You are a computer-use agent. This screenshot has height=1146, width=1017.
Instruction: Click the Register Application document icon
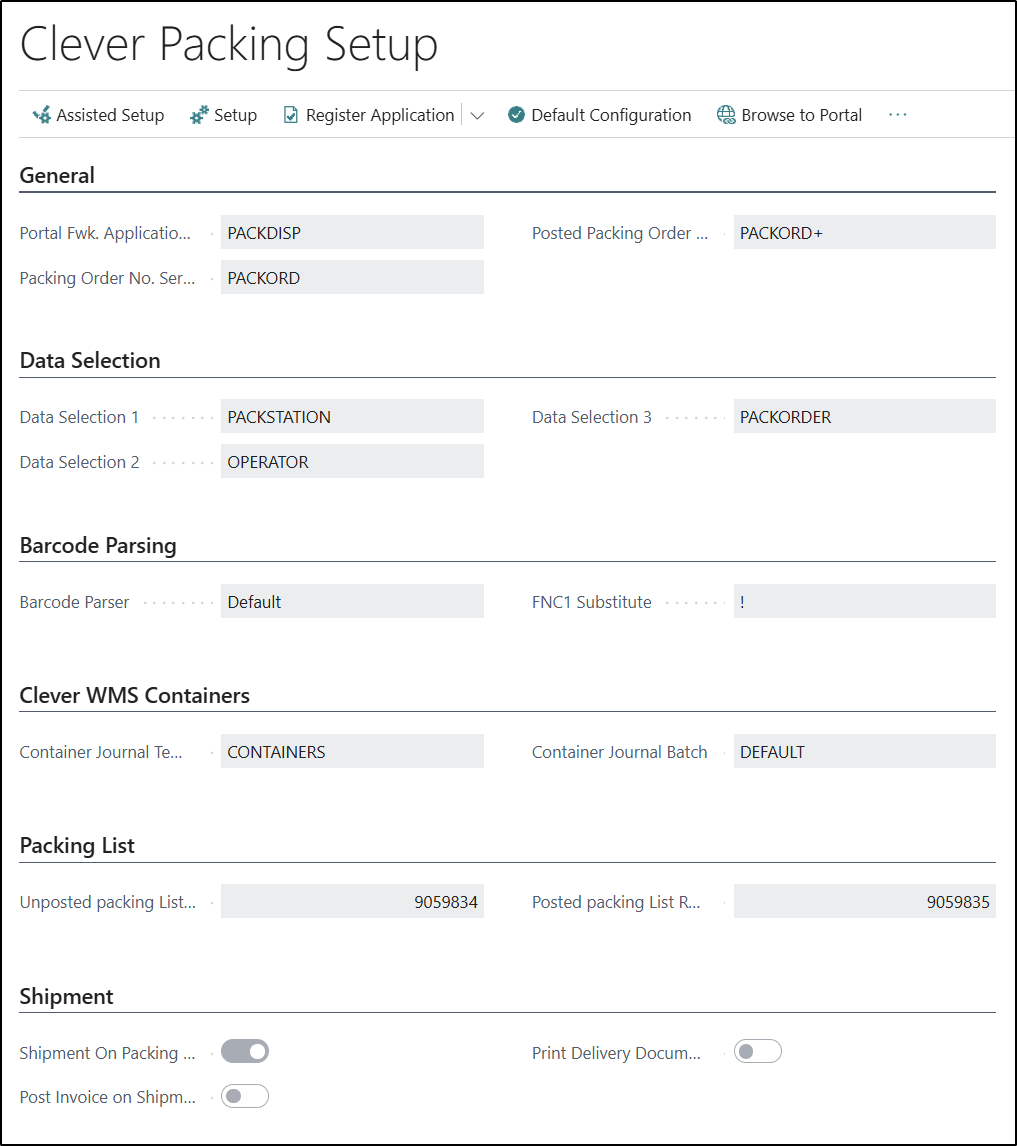coord(291,116)
